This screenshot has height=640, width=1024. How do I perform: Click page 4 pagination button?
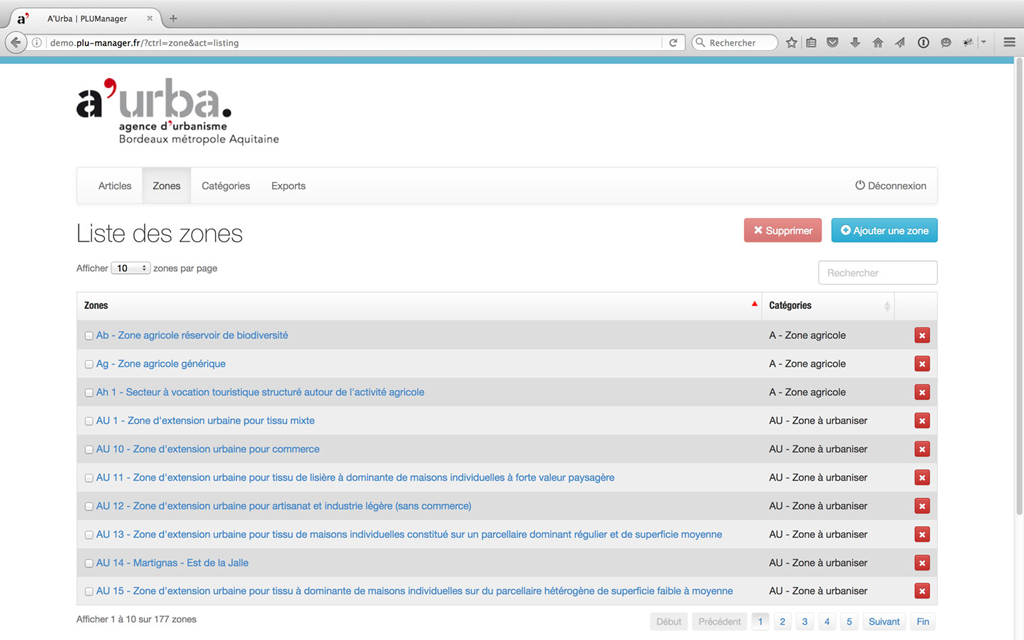(x=827, y=622)
